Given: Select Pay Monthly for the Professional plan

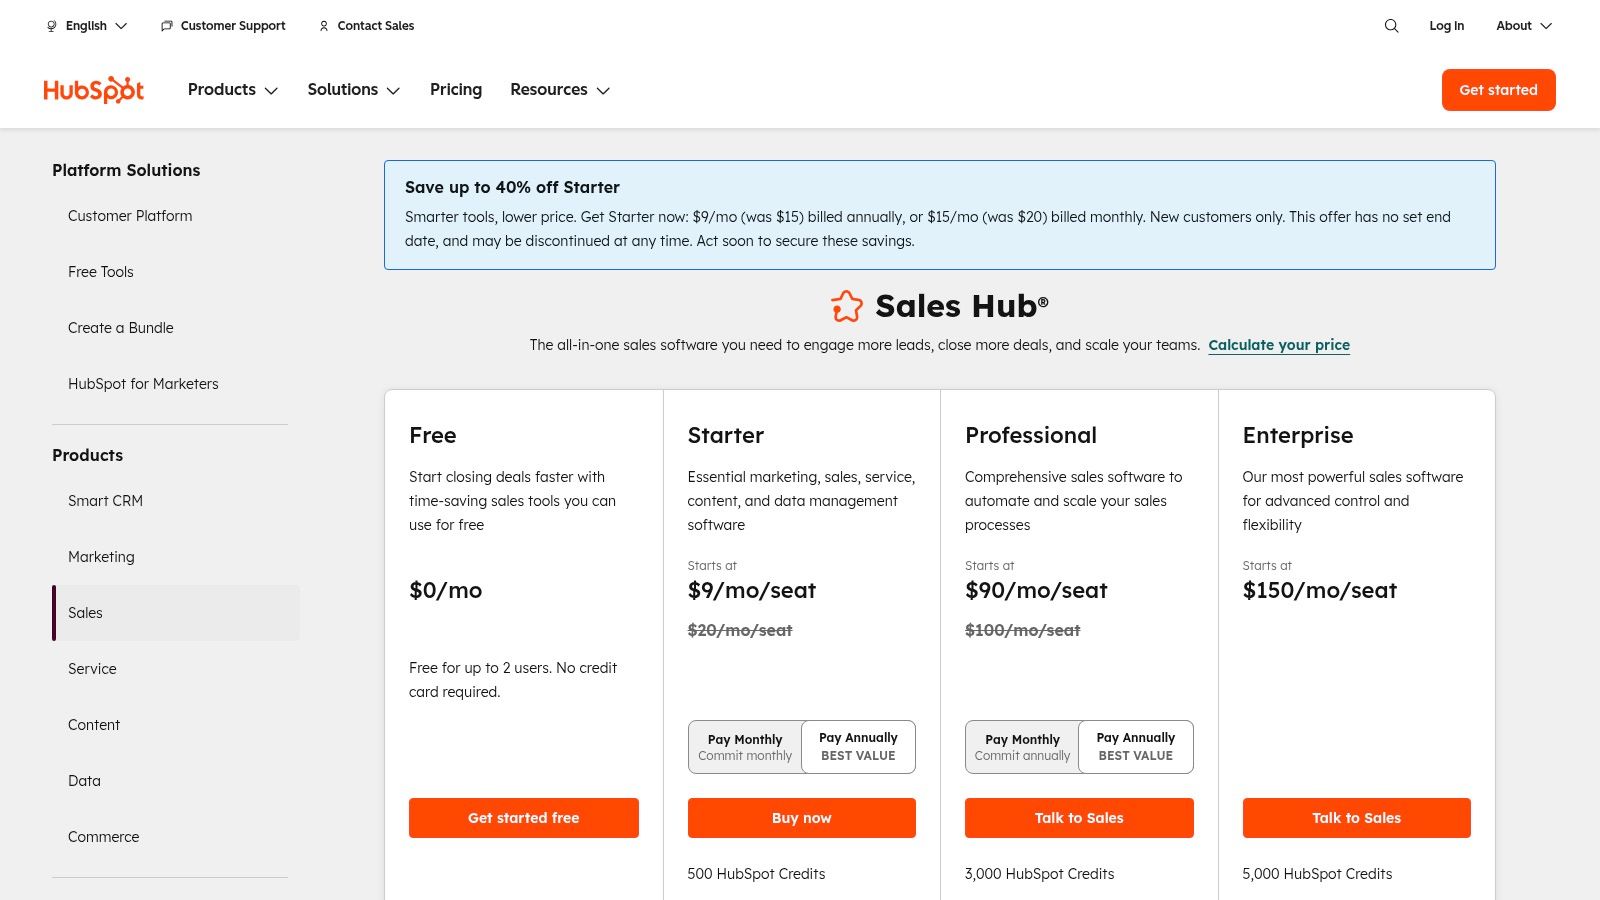Looking at the screenshot, I should tap(1022, 746).
